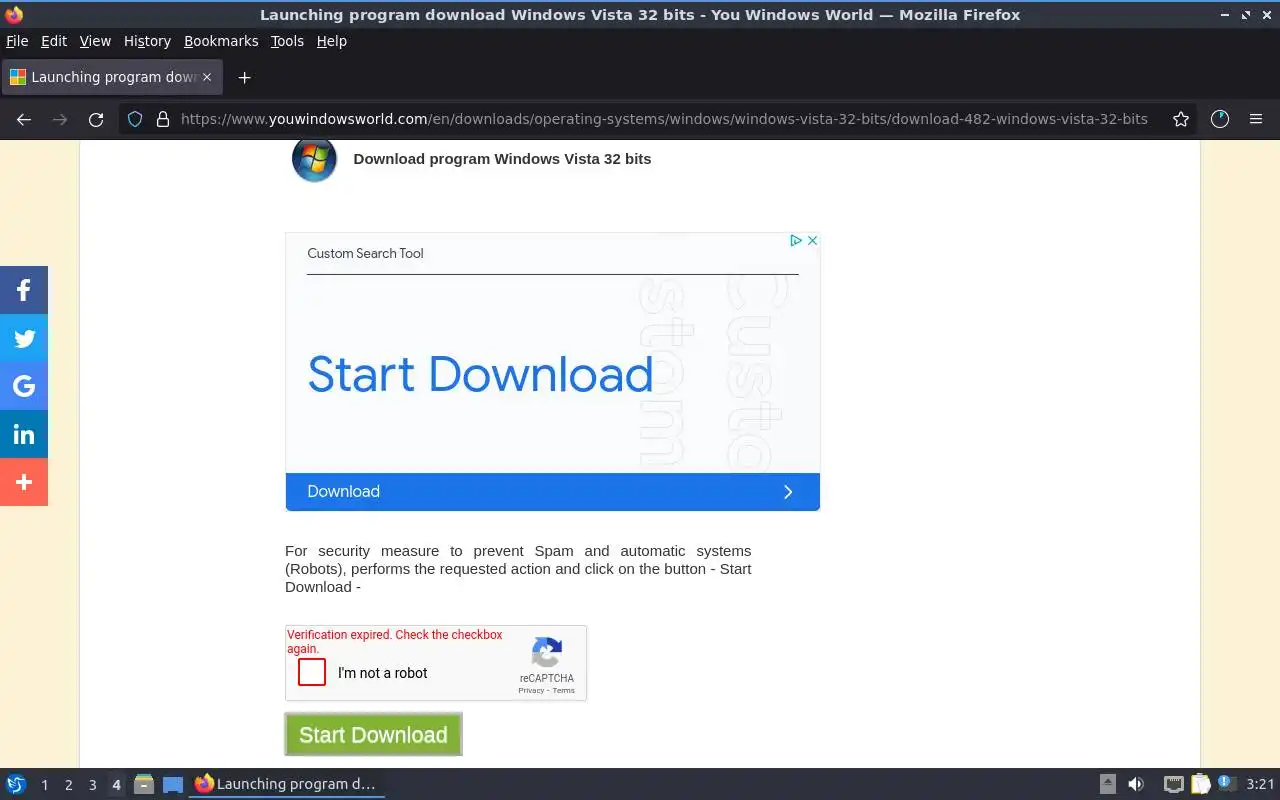1280x800 pixels.
Task: Open the Edit menu
Action: (54, 41)
